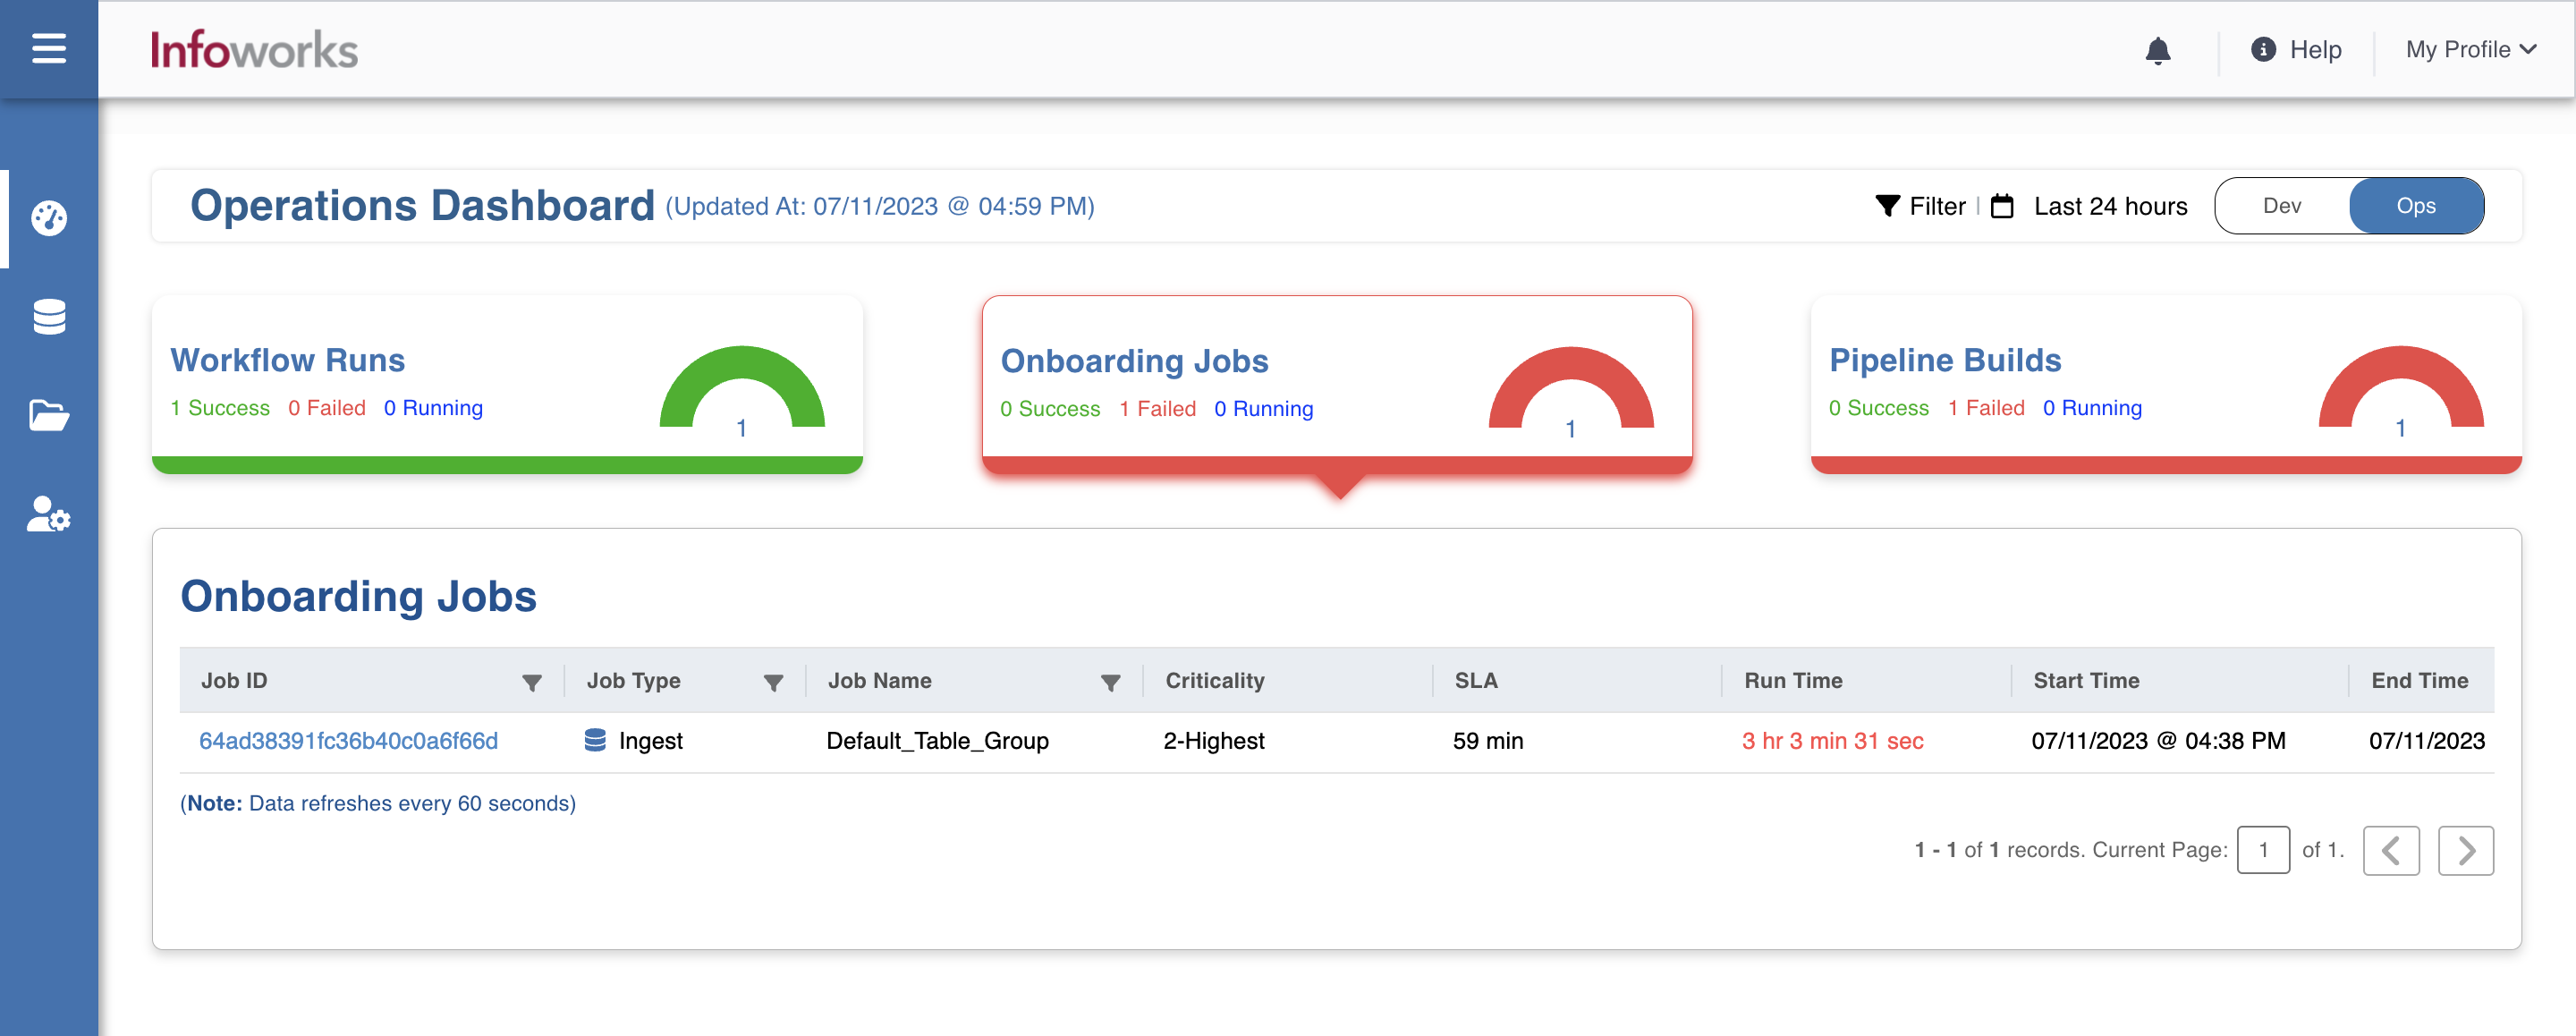Viewport: 2576px width, 1036px height.
Task: Open the notifications bell
Action: point(2158,50)
